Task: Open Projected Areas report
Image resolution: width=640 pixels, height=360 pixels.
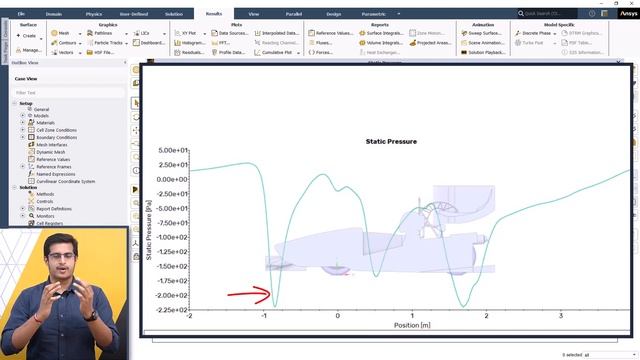Action: (430, 43)
